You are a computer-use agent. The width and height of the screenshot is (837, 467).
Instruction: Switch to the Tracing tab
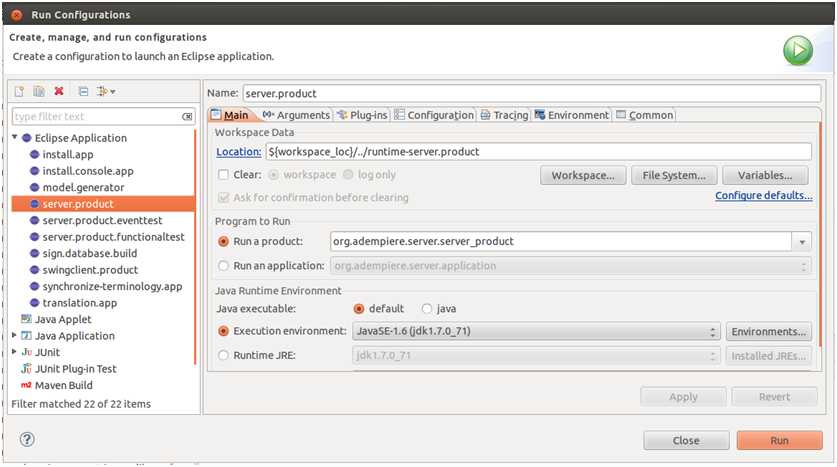pyautogui.click(x=504, y=115)
